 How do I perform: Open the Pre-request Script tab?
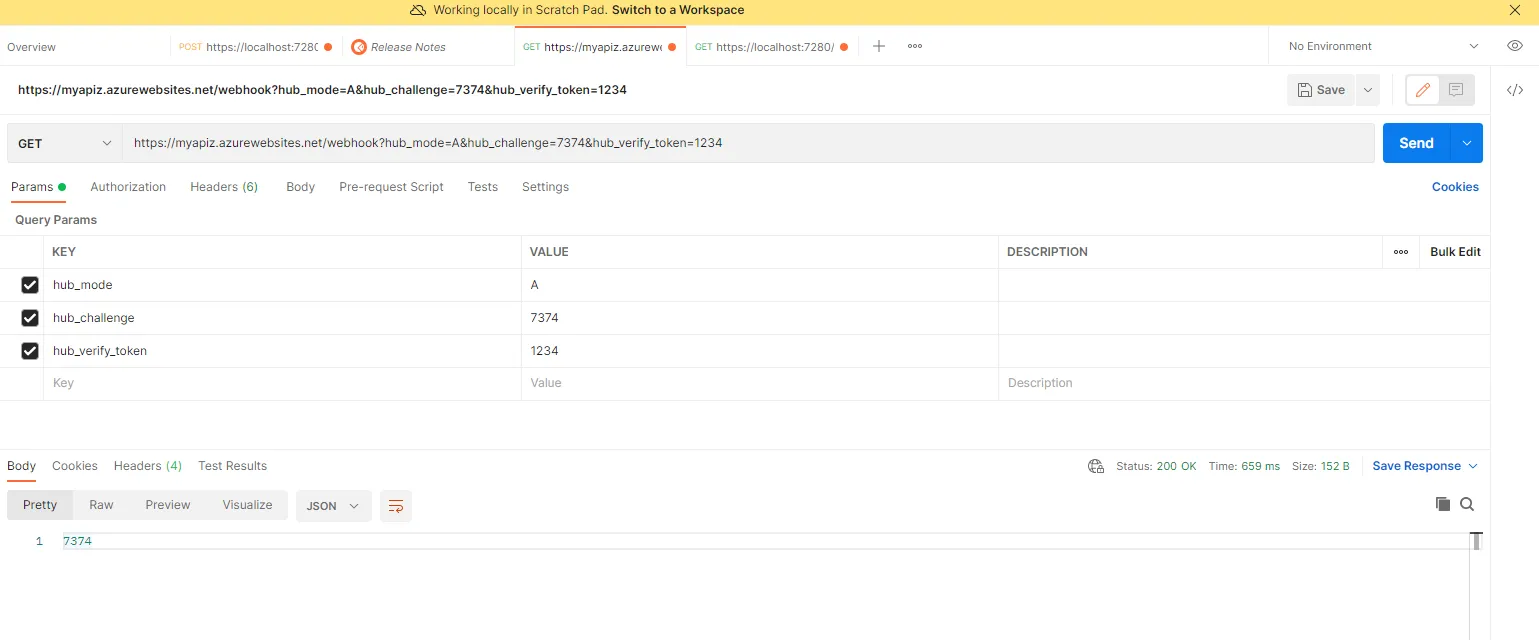coord(391,187)
